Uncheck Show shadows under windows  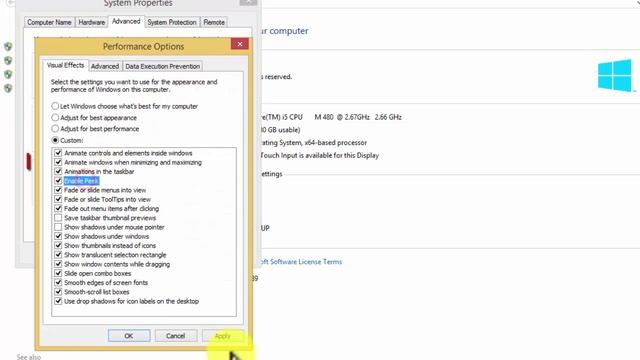coord(58,236)
